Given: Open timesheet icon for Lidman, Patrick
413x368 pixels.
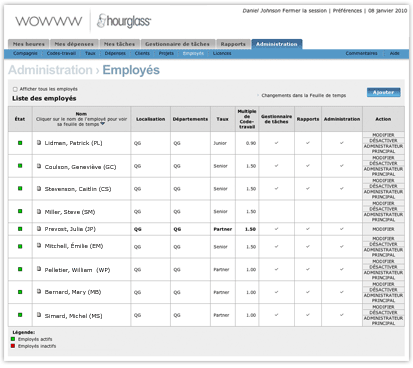Looking at the screenshot, I should tap(39, 142).
